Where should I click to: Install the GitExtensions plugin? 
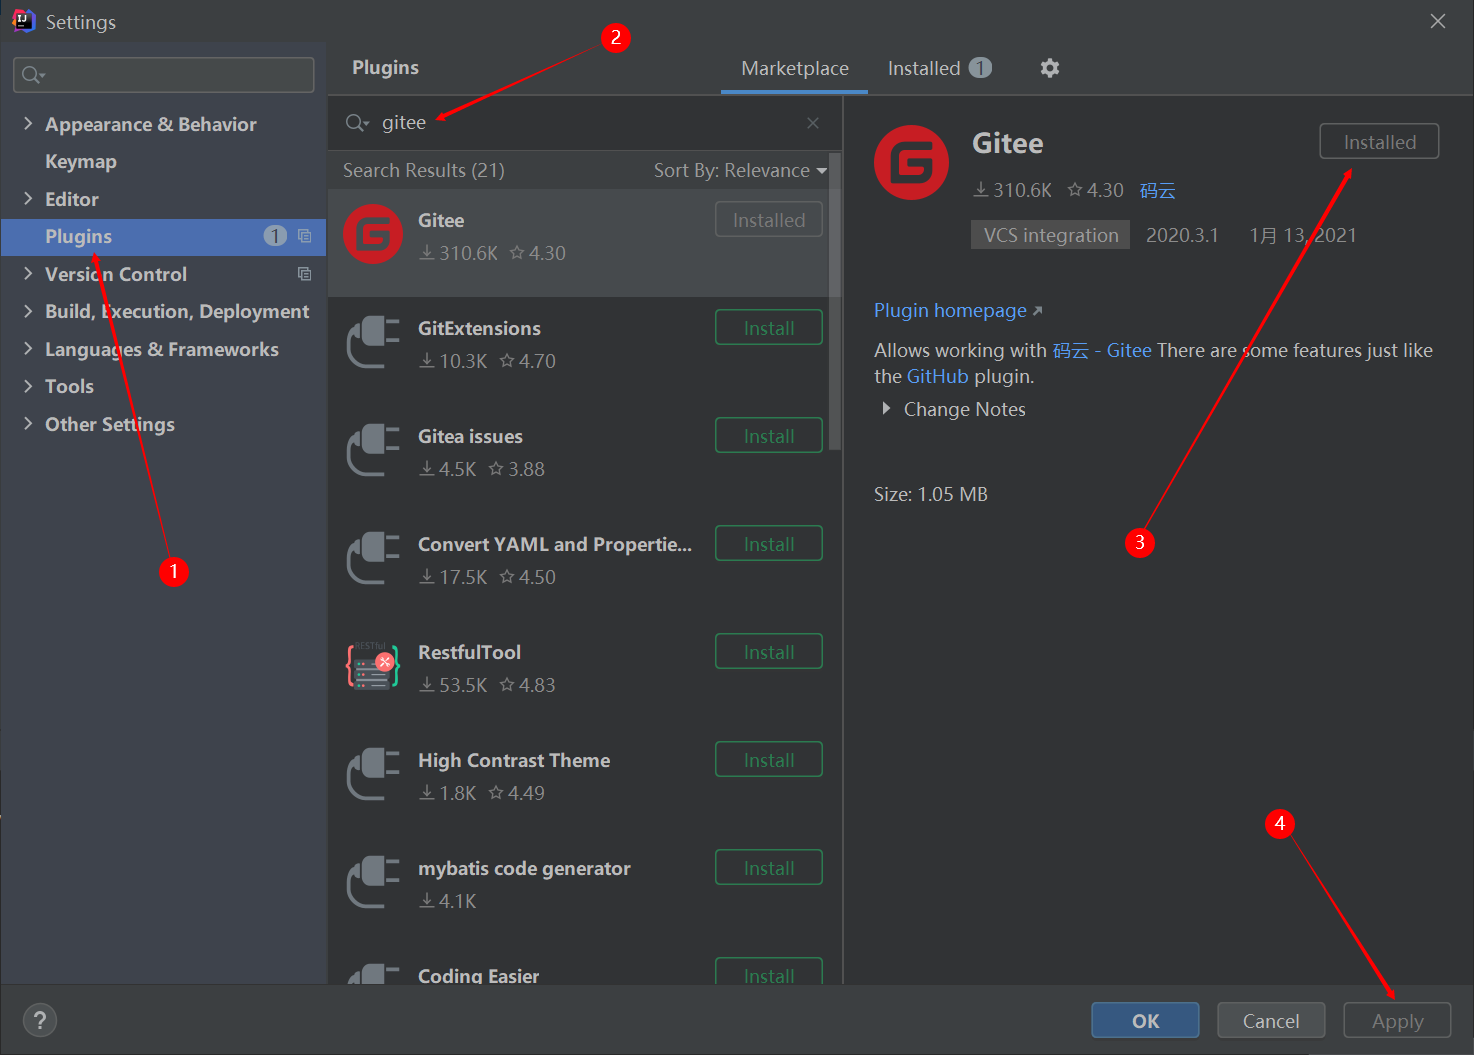tap(769, 328)
